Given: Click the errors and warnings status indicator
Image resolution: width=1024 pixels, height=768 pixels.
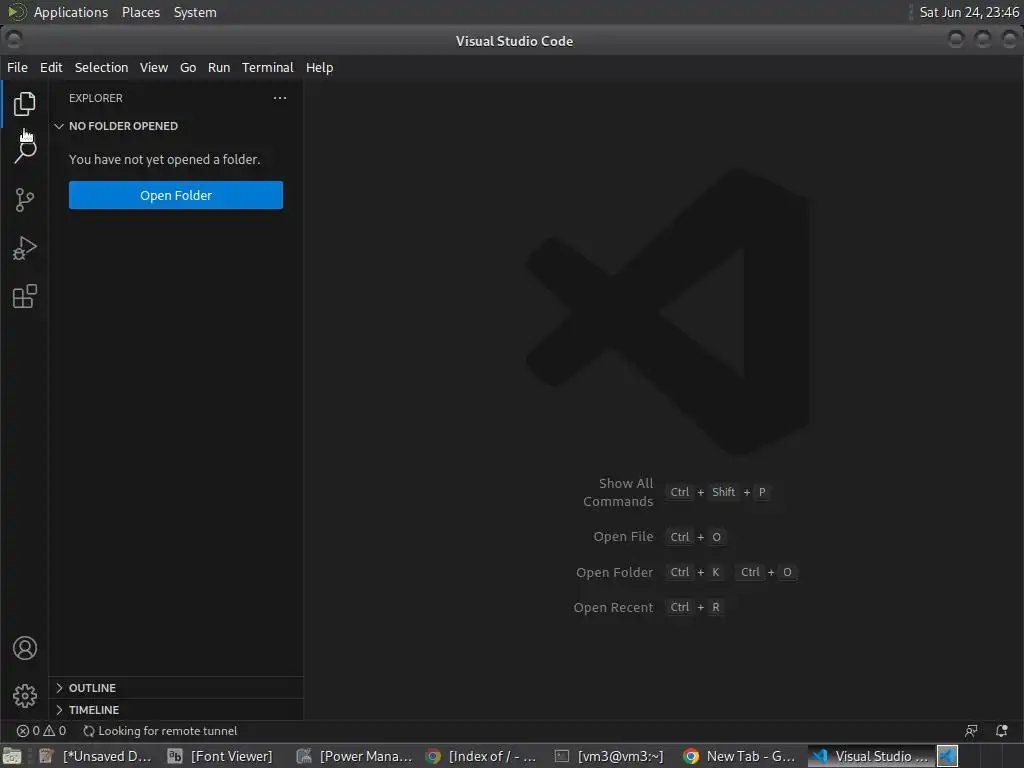Looking at the screenshot, I should pyautogui.click(x=41, y=731).
